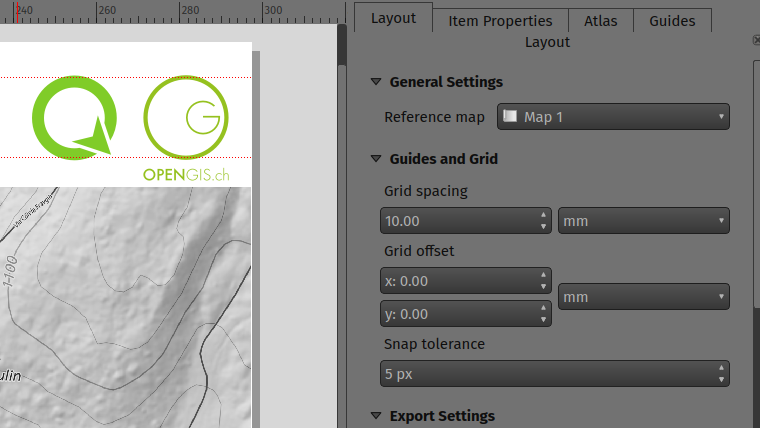Open the Atlas tab

(601, 20)
